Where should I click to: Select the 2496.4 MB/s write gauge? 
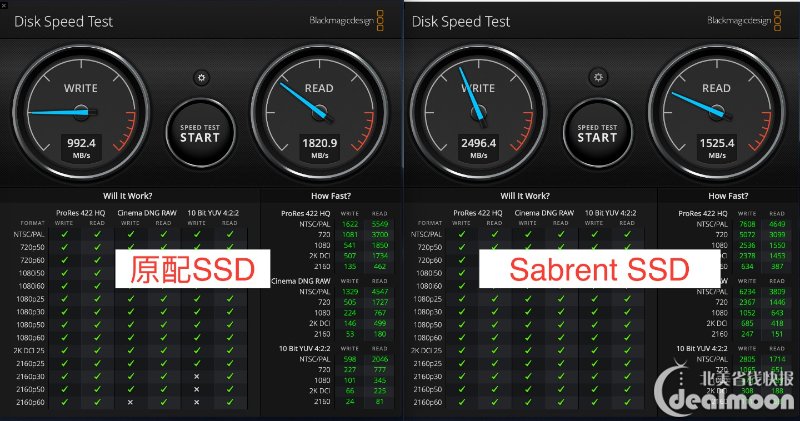tap(479, 112)
